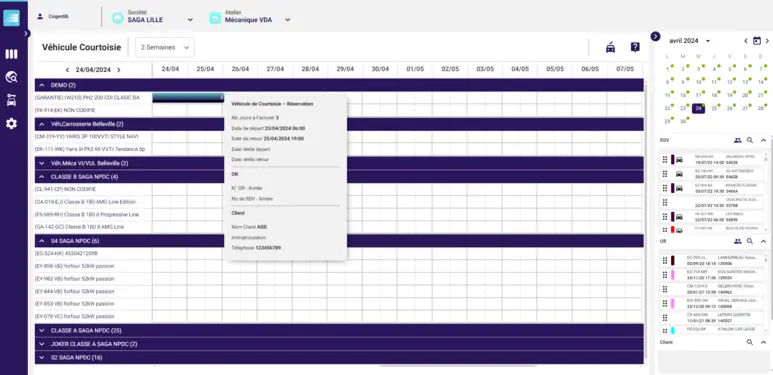
Task: Open the hamburger menu in the sidebar
Action: 11,18
